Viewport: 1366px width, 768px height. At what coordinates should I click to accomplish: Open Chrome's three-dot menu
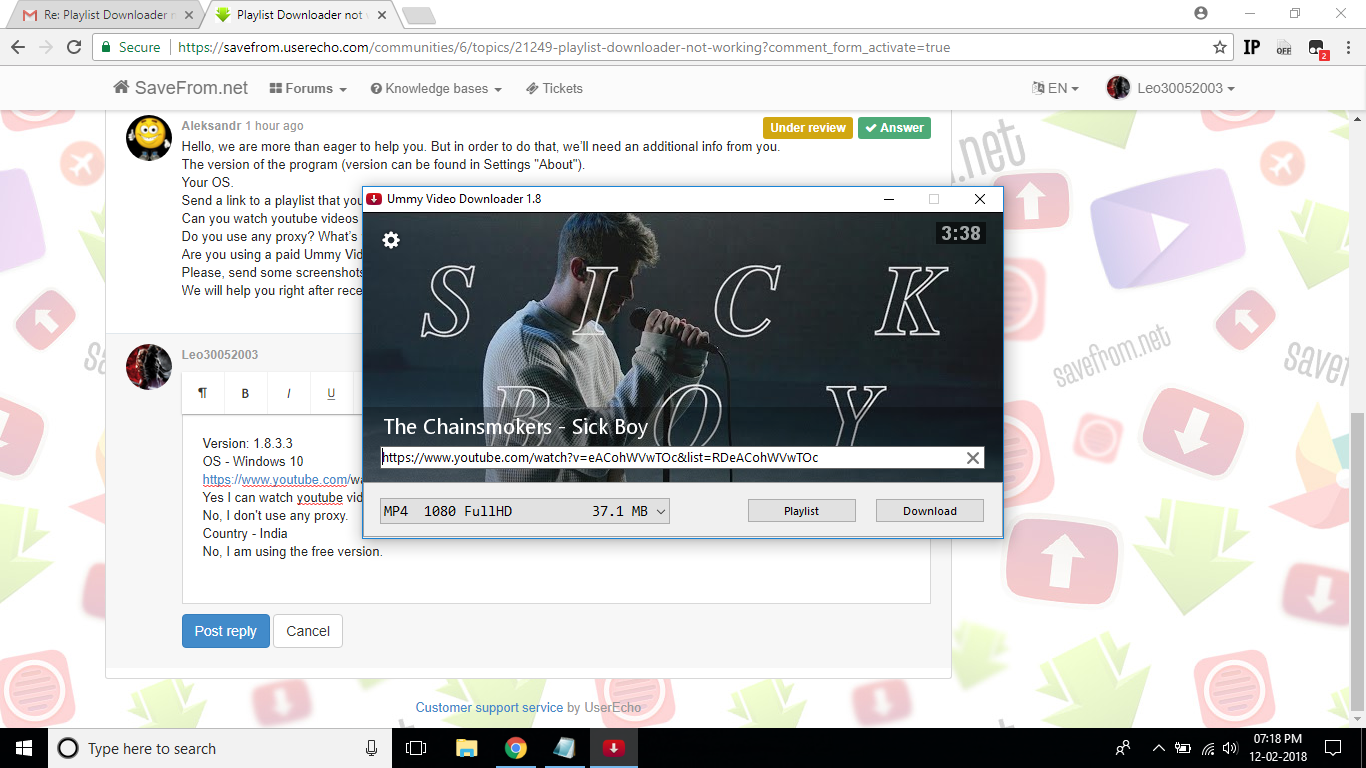[1347, 47]
